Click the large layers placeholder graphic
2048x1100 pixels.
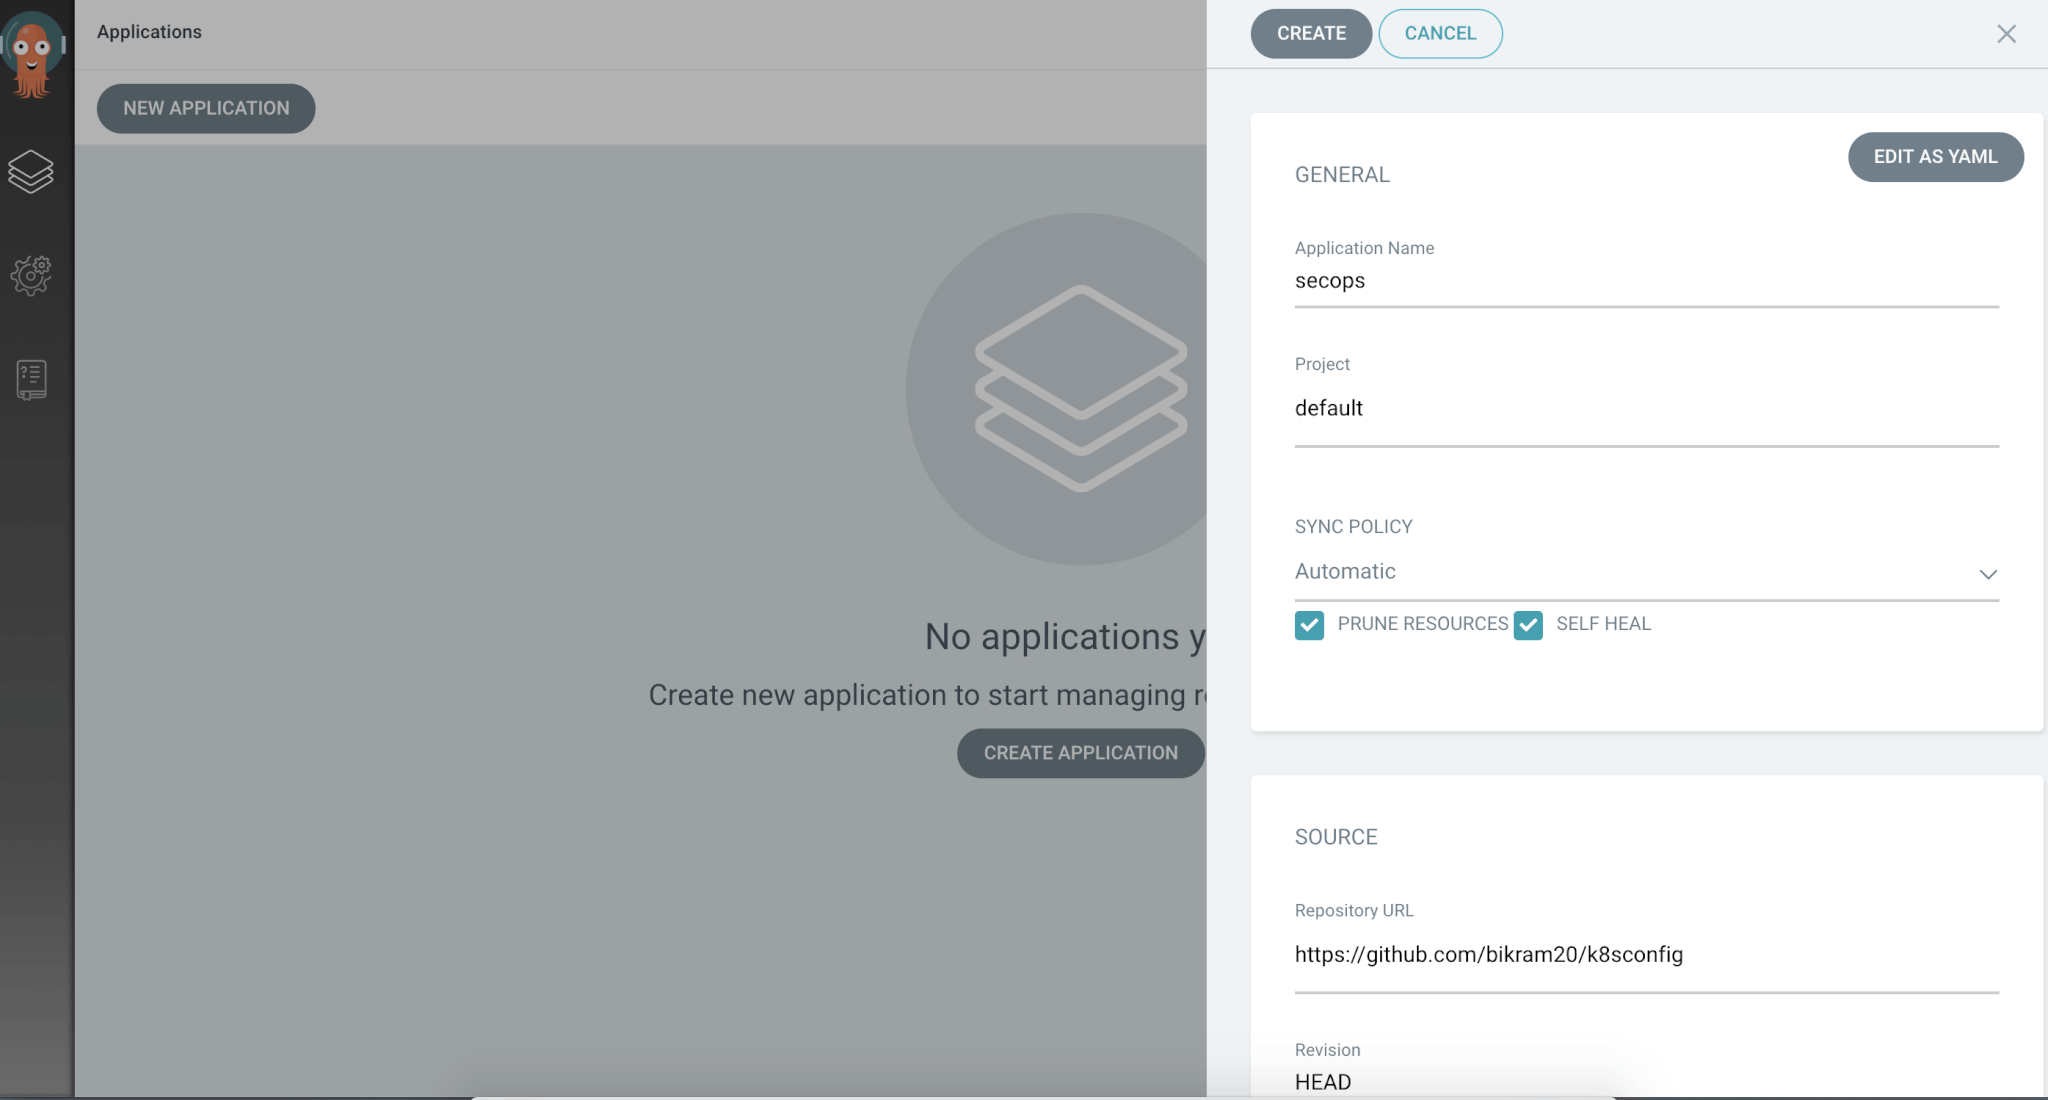click(x=1057, y=388)
